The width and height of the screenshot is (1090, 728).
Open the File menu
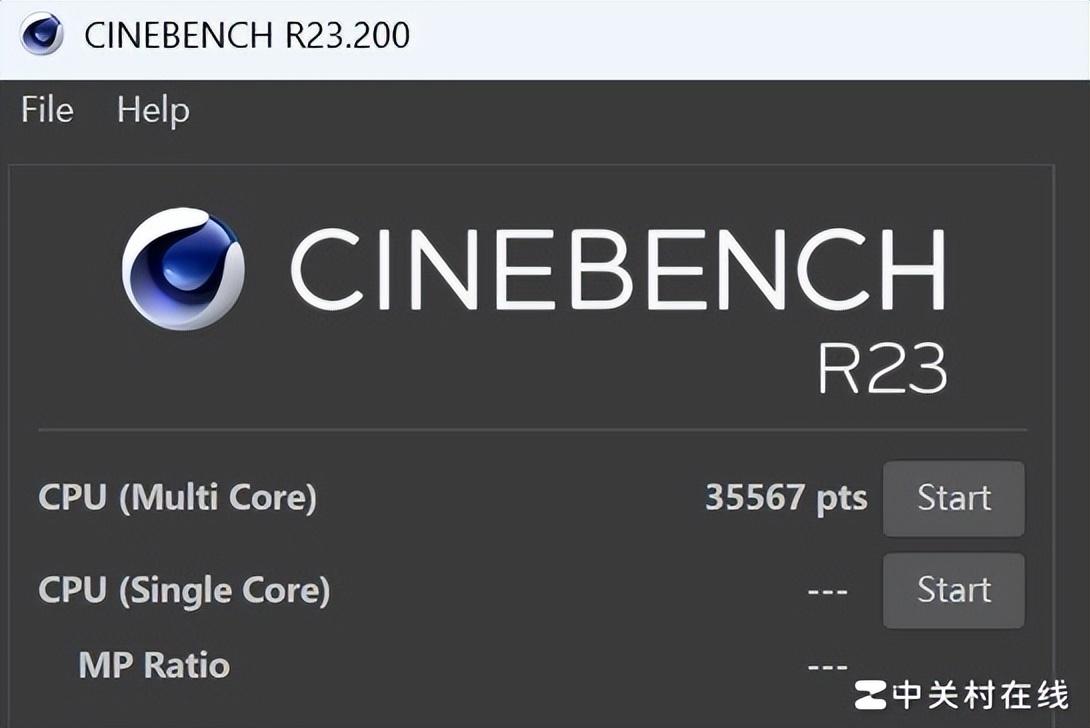point(47,109)
